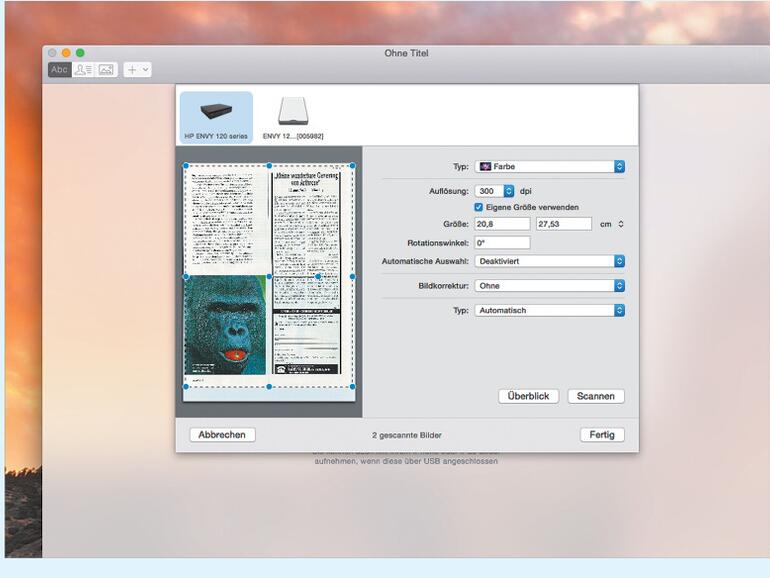Click the Abc text mode toolbar icon
This screenshot has height=578, width=770.
[x=60, y=70]
